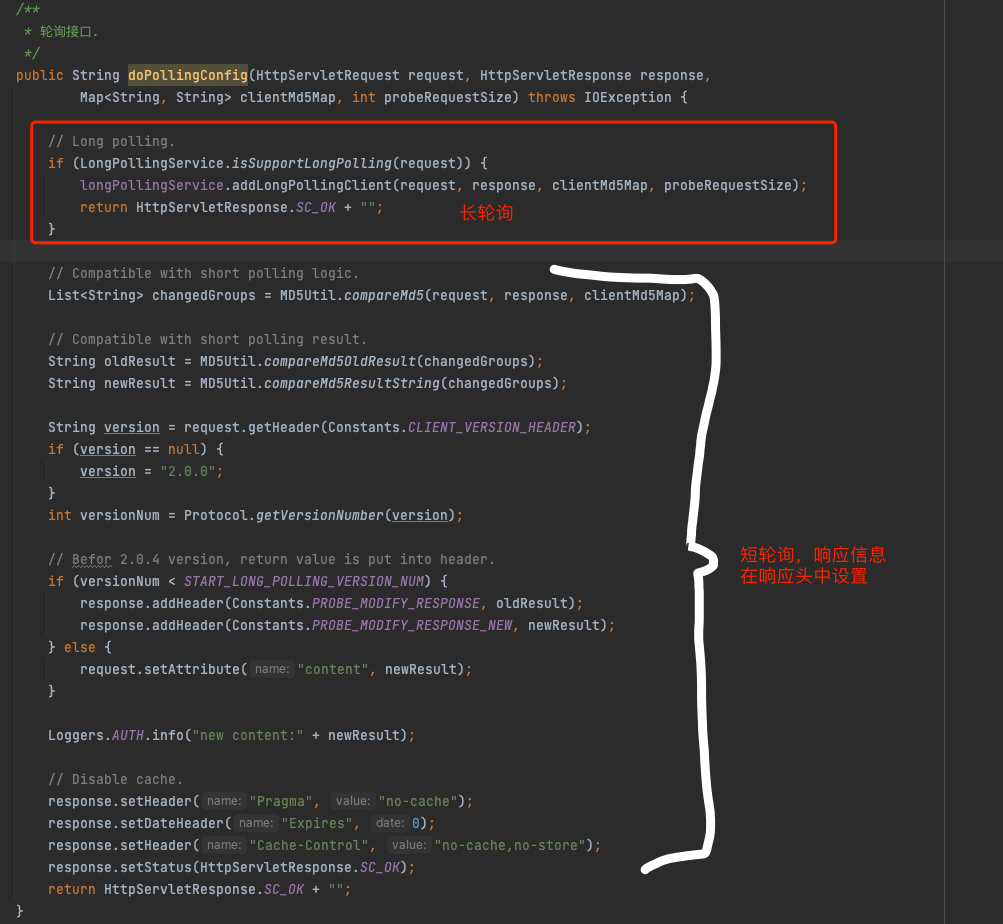Click the PROBE_MODIFY_RESPONSE_NEW constant

(x=412, y=625)
